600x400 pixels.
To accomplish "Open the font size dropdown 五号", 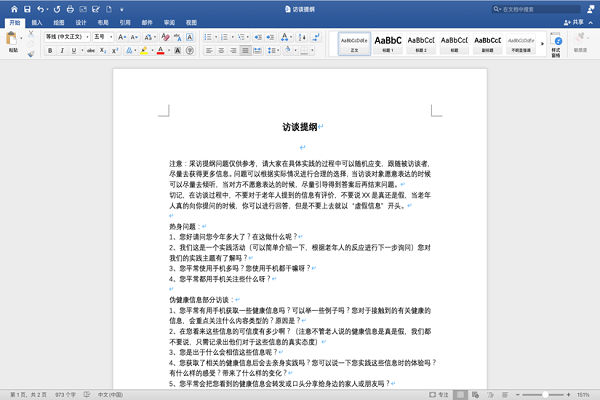I will (x=102, y=37).
